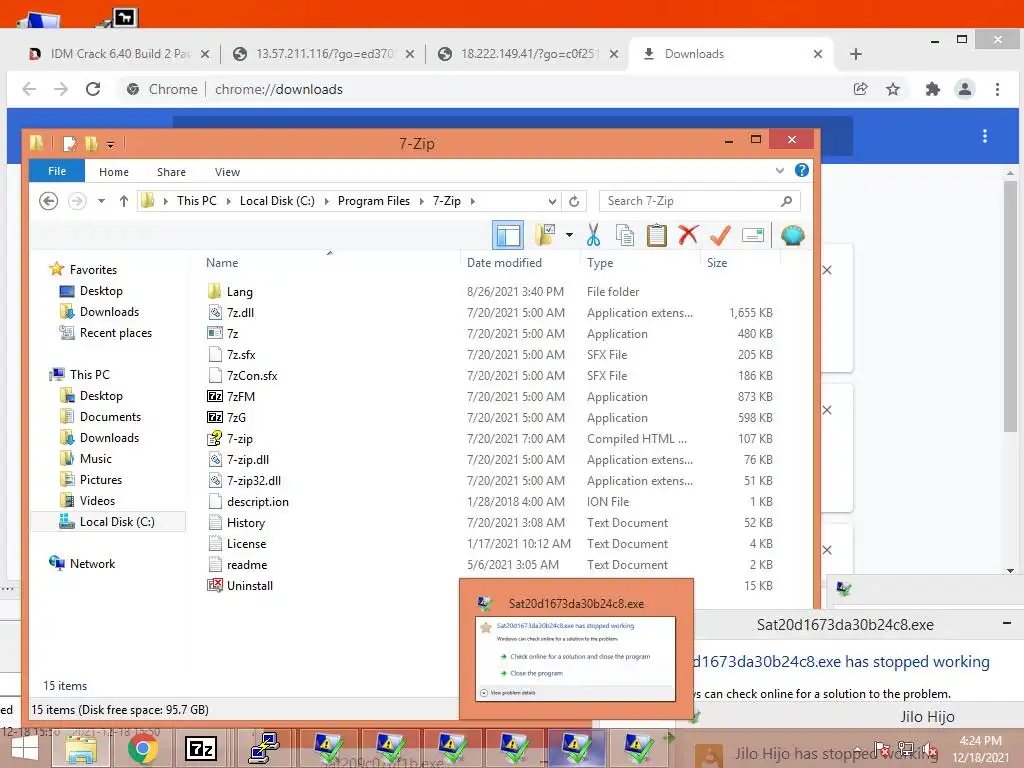Sort by Type column header
This screenshot has width=1024, height=768.
tap(600, 263)
